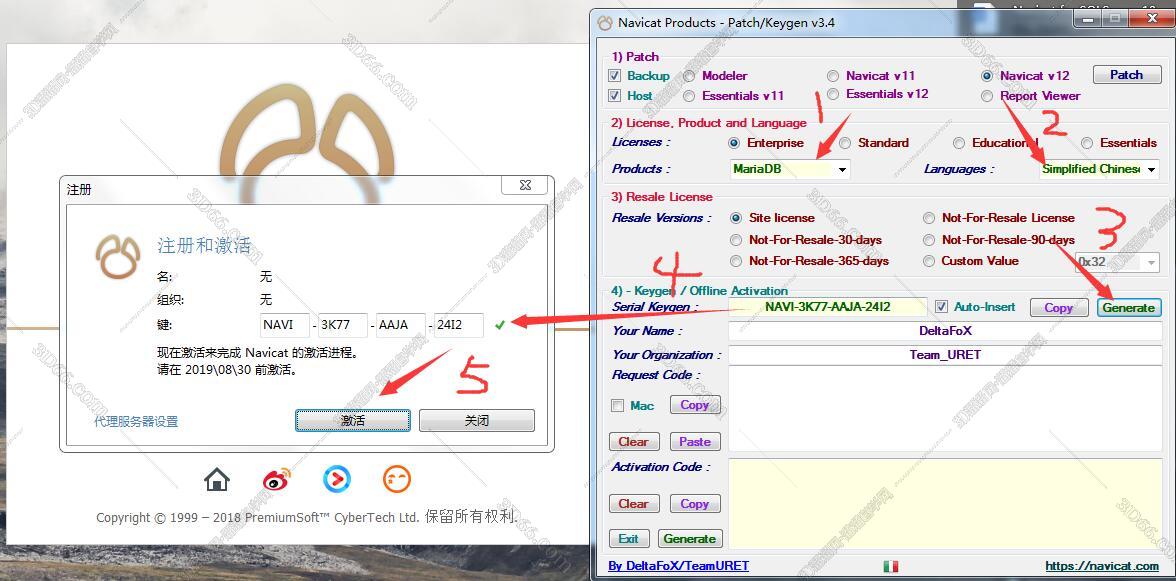Click the Your Organization field Team_URET
This screenshot has width=1176, height=581.
pos(945,355)
